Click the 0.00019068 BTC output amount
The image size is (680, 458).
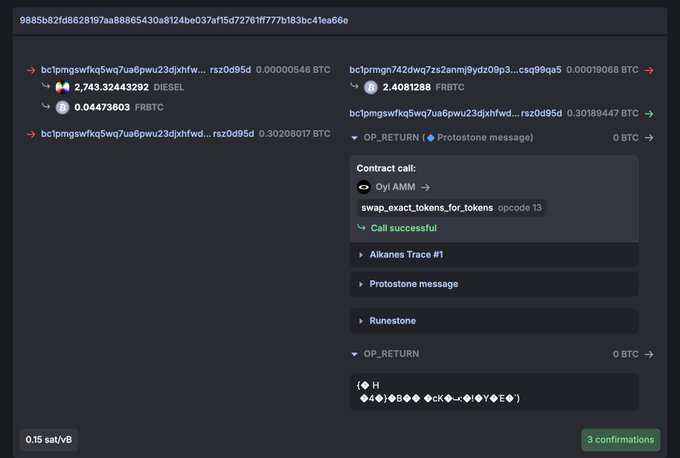tap(602, 70)
